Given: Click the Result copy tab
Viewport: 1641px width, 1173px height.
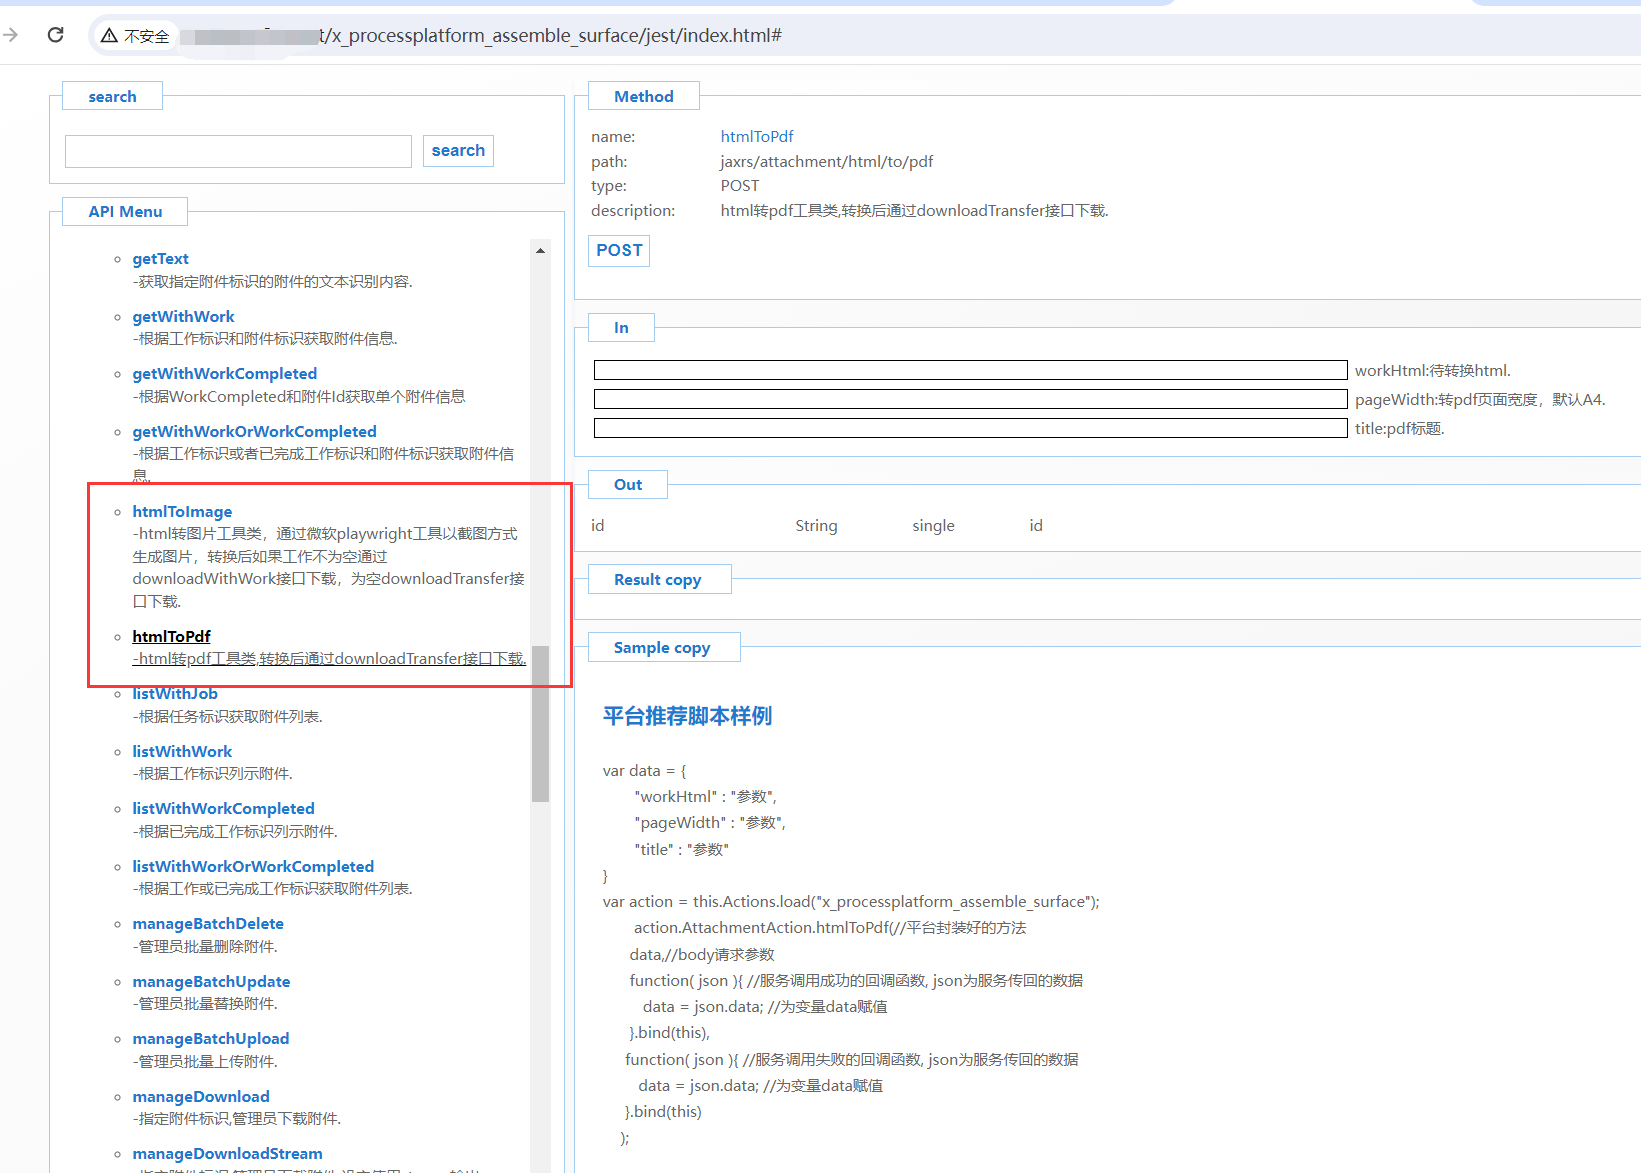Looking at the screenshot, I should click(x=657, y=580).
